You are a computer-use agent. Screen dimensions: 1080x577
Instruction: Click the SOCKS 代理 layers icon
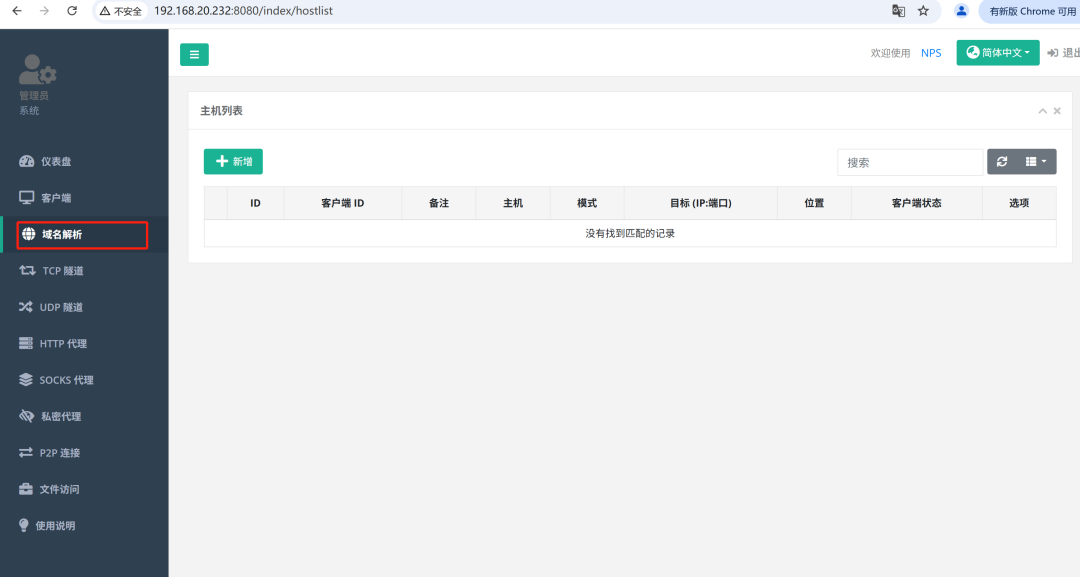(25, 379)
